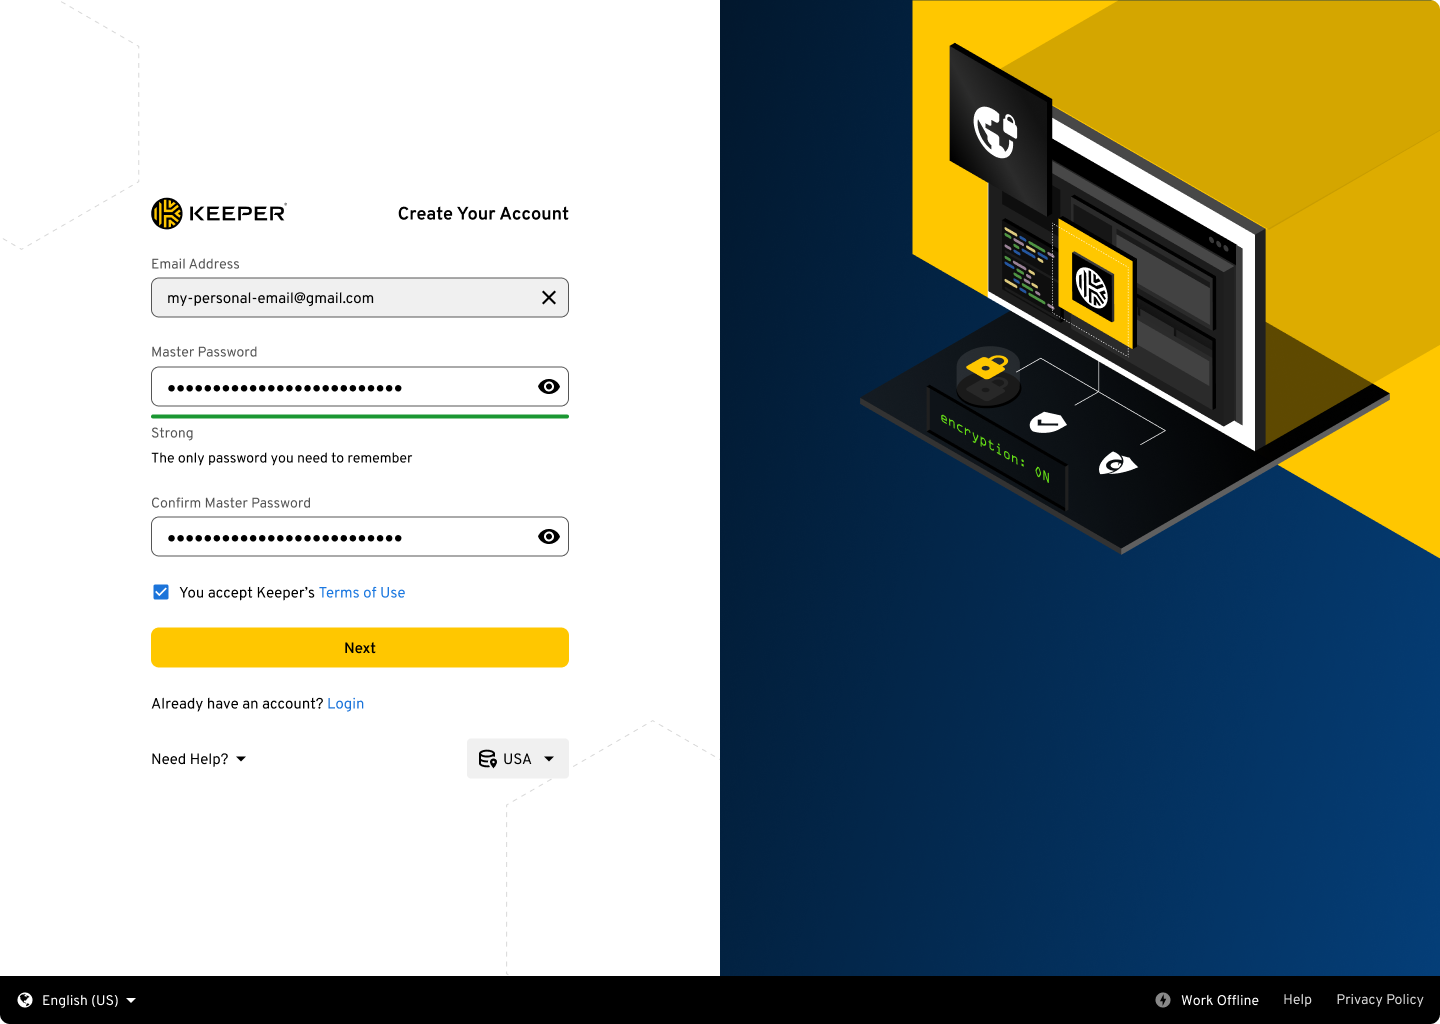
Task: Open Privacy Policy in the bottom bar
Action: tap(1379, 1000)
